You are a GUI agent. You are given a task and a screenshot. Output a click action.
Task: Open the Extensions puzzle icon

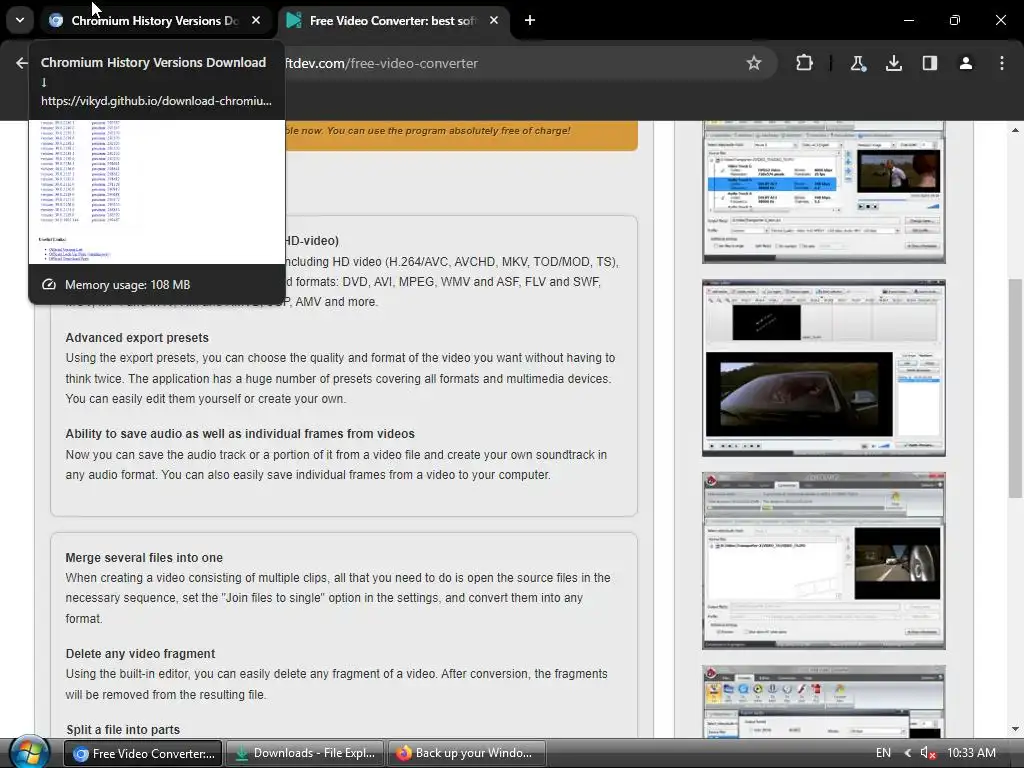804,63
